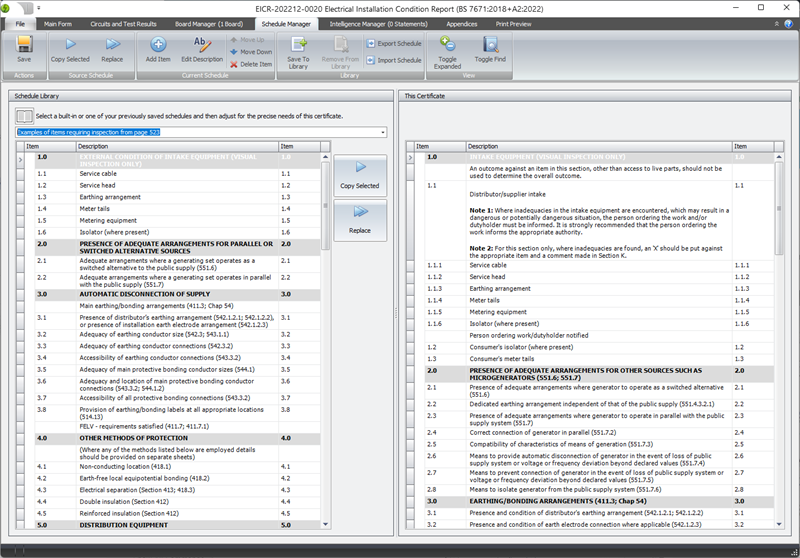Viewport: 800px width, 558px height.
Task: Click Copy Selected in the ribbon toolbar
Action: coord(70,48)
